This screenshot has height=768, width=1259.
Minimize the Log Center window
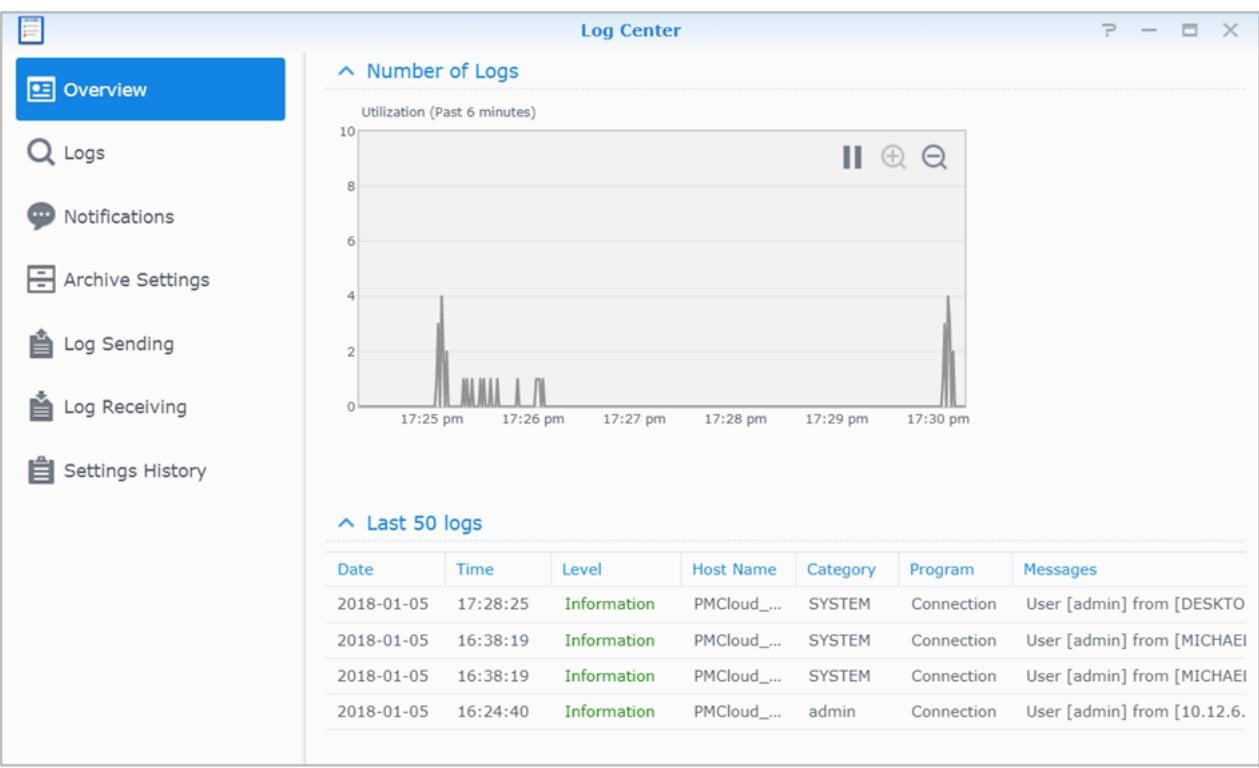pyautogui.click(x=1150, y=30)
